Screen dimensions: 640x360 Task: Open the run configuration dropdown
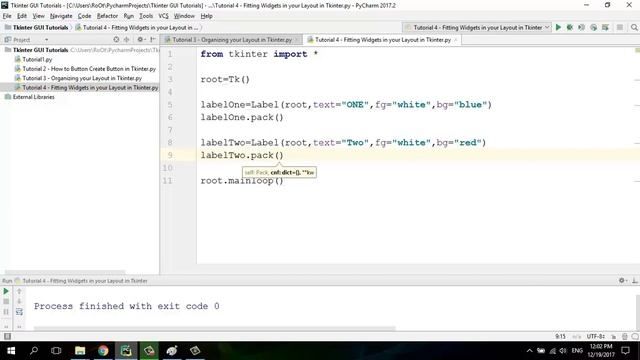(x=476, y=27)
